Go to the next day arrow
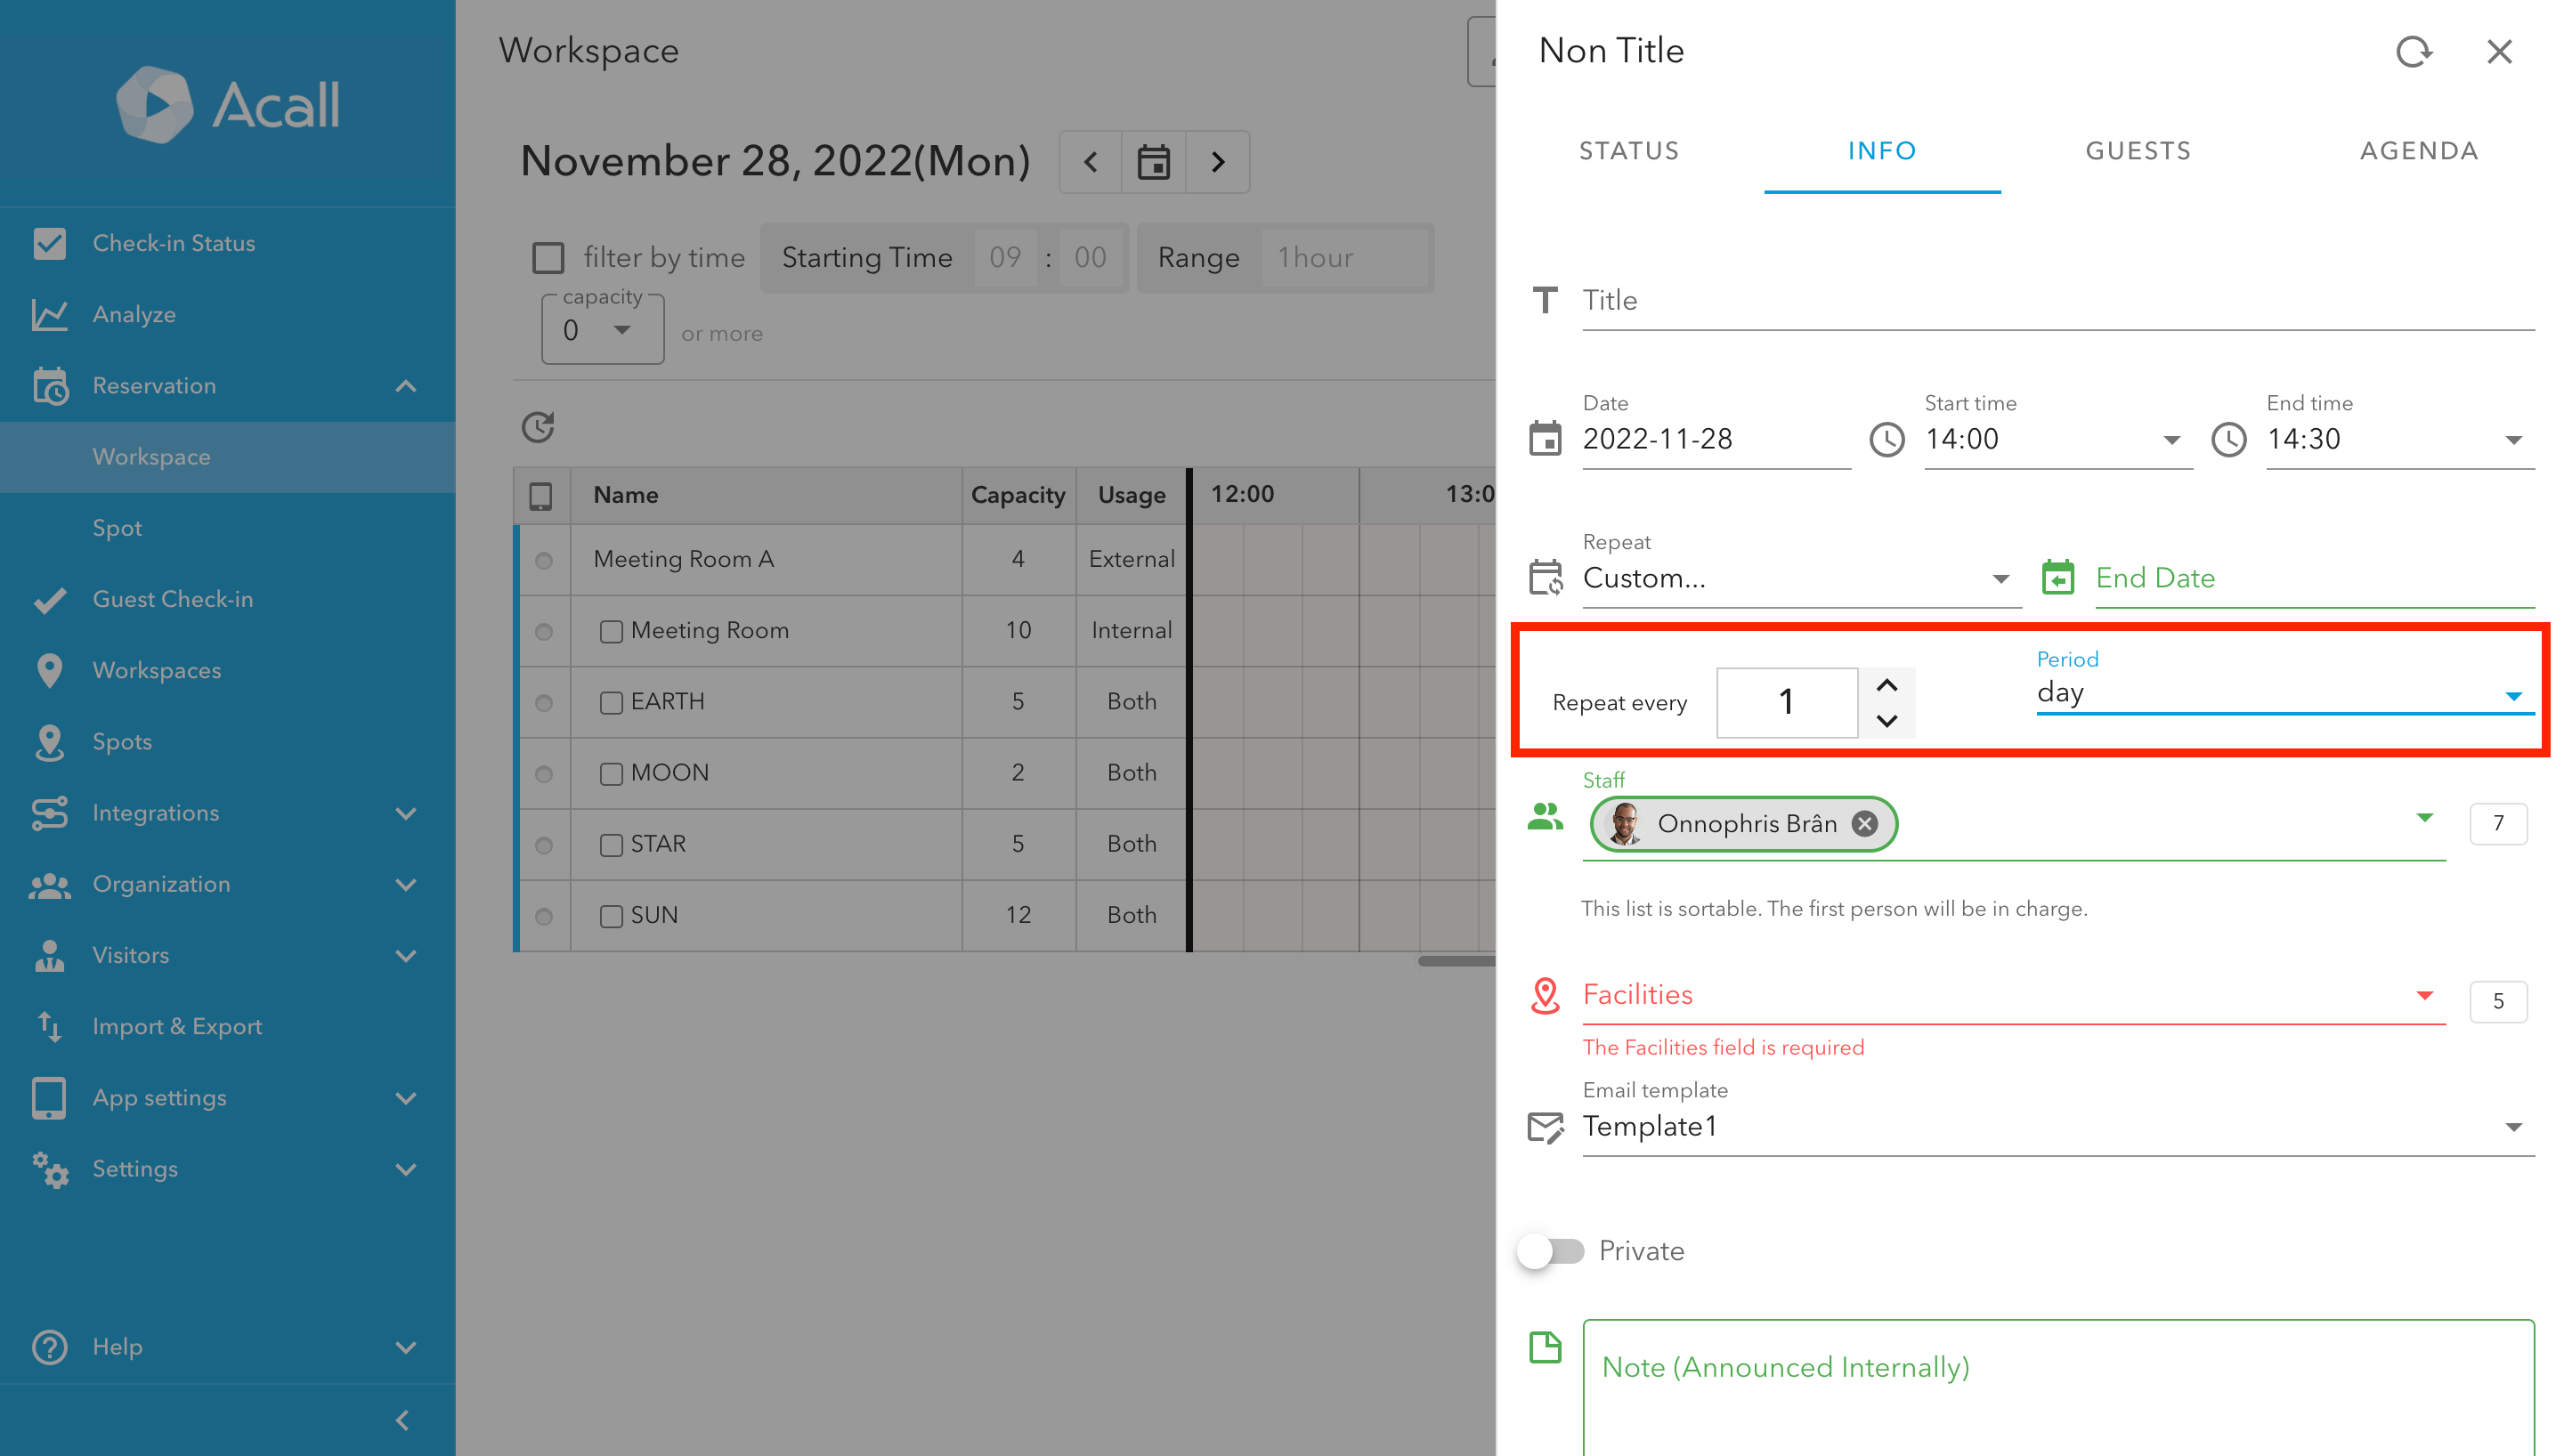2564x1456 pixels. coord(1217,162)
